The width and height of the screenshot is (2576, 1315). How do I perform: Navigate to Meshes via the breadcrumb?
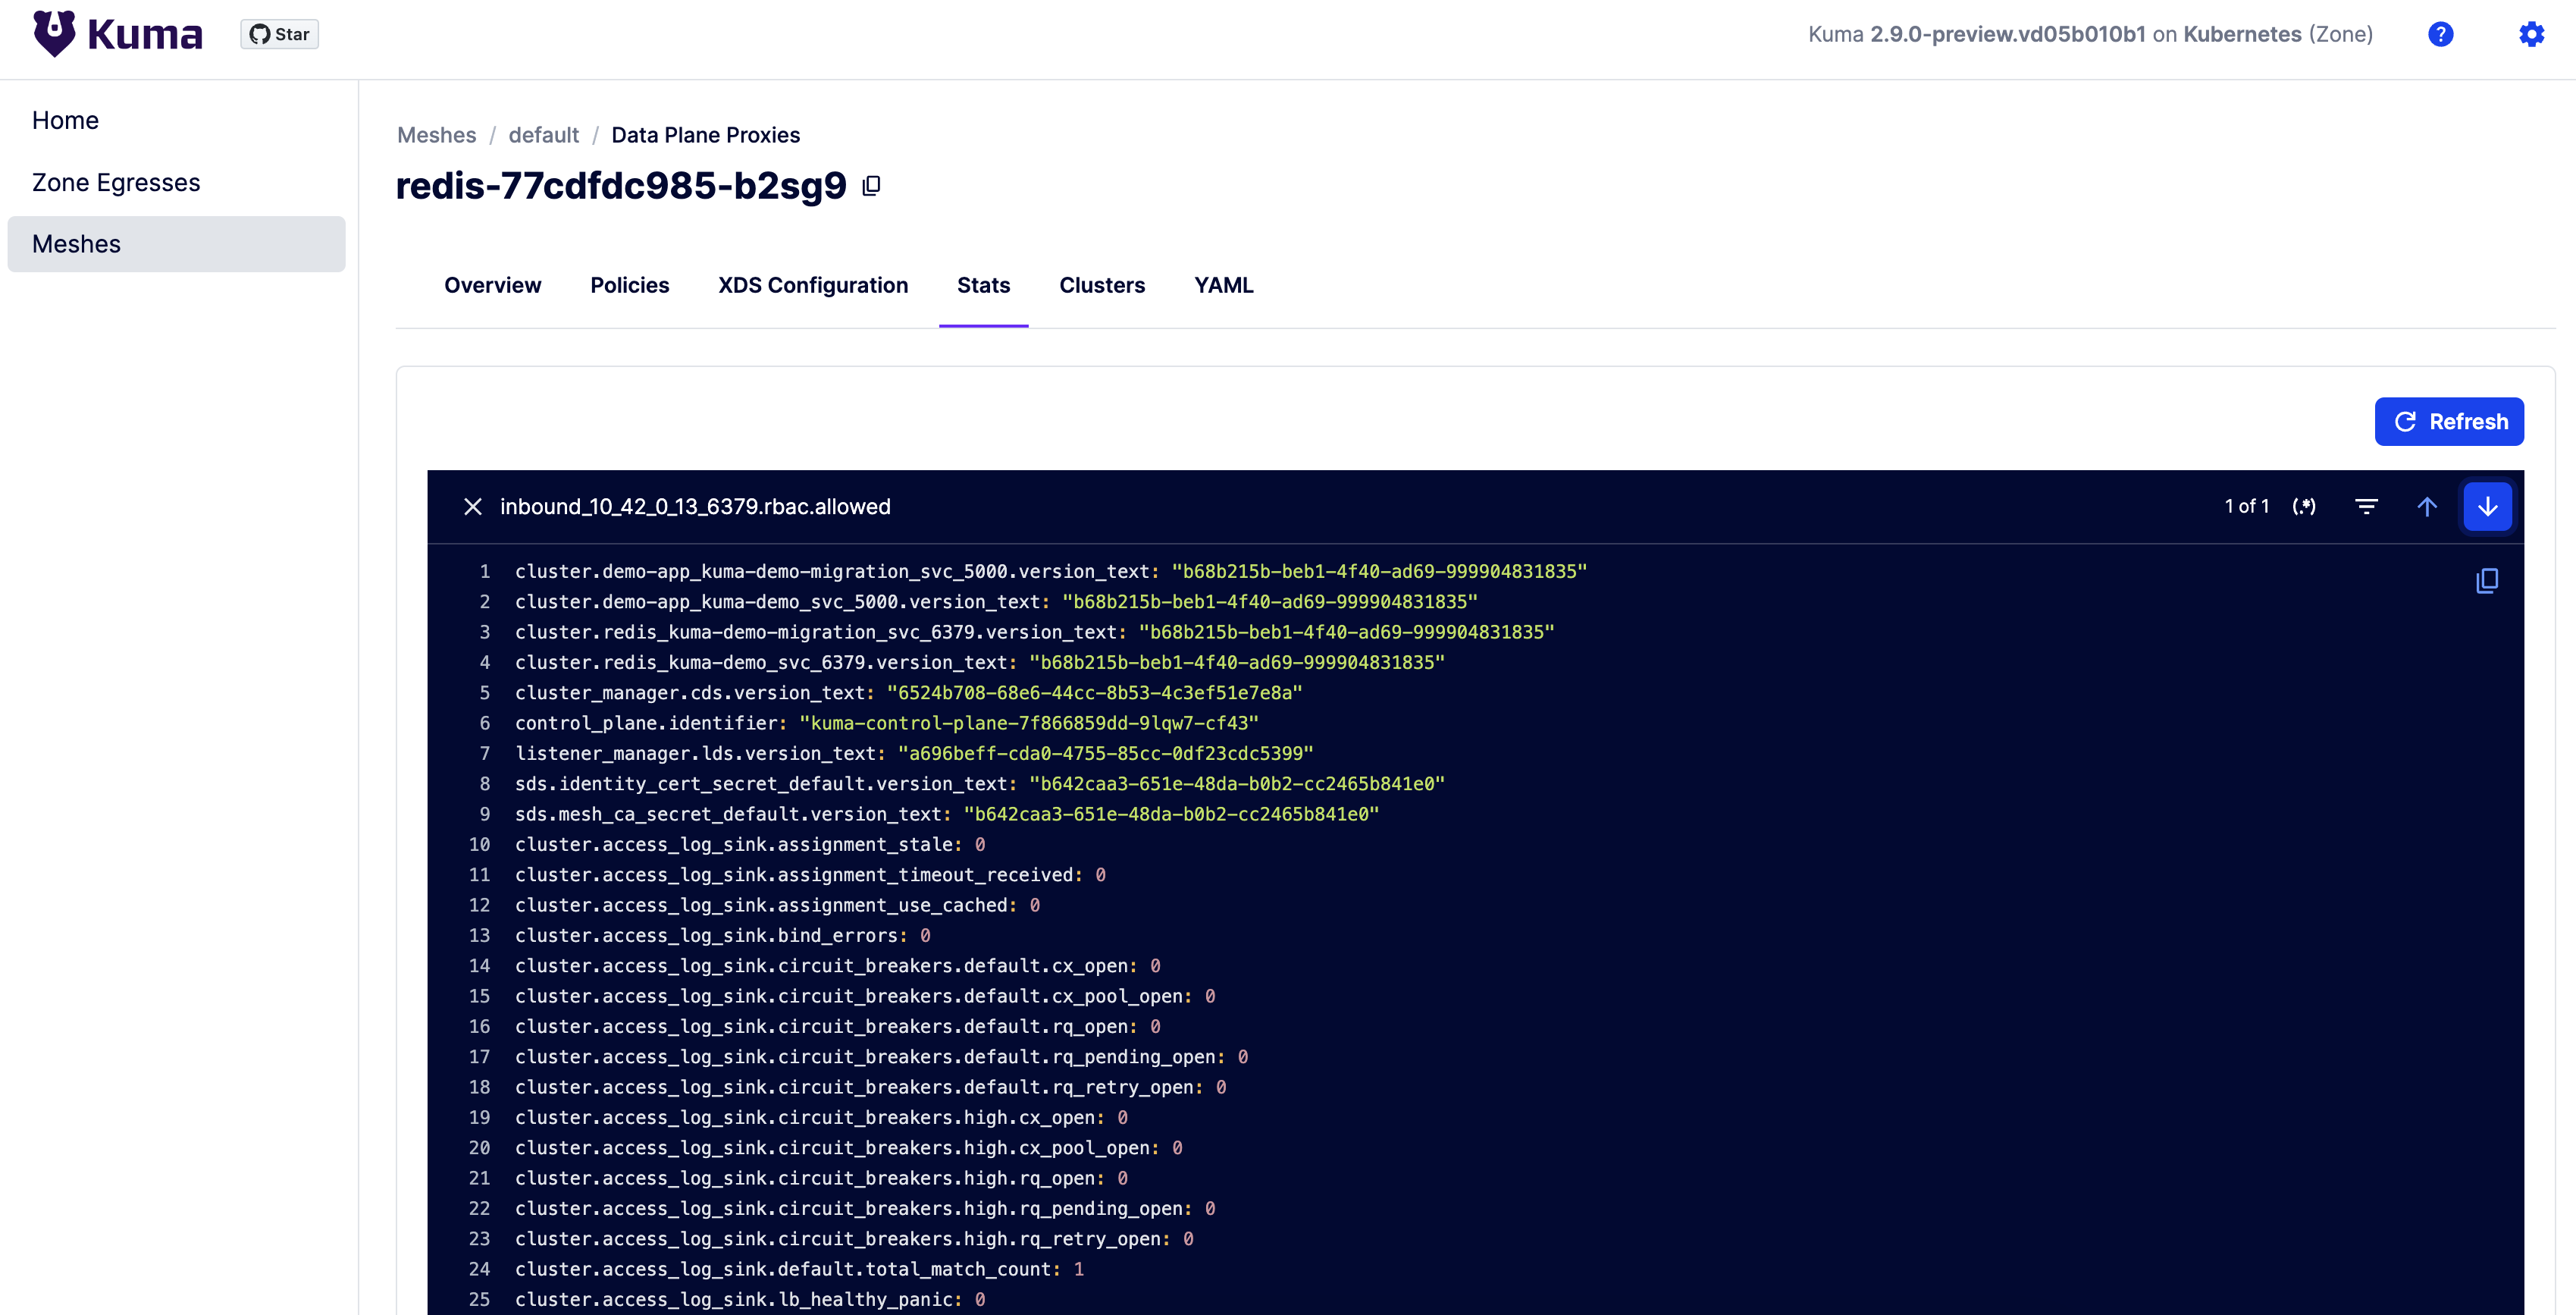436,134
